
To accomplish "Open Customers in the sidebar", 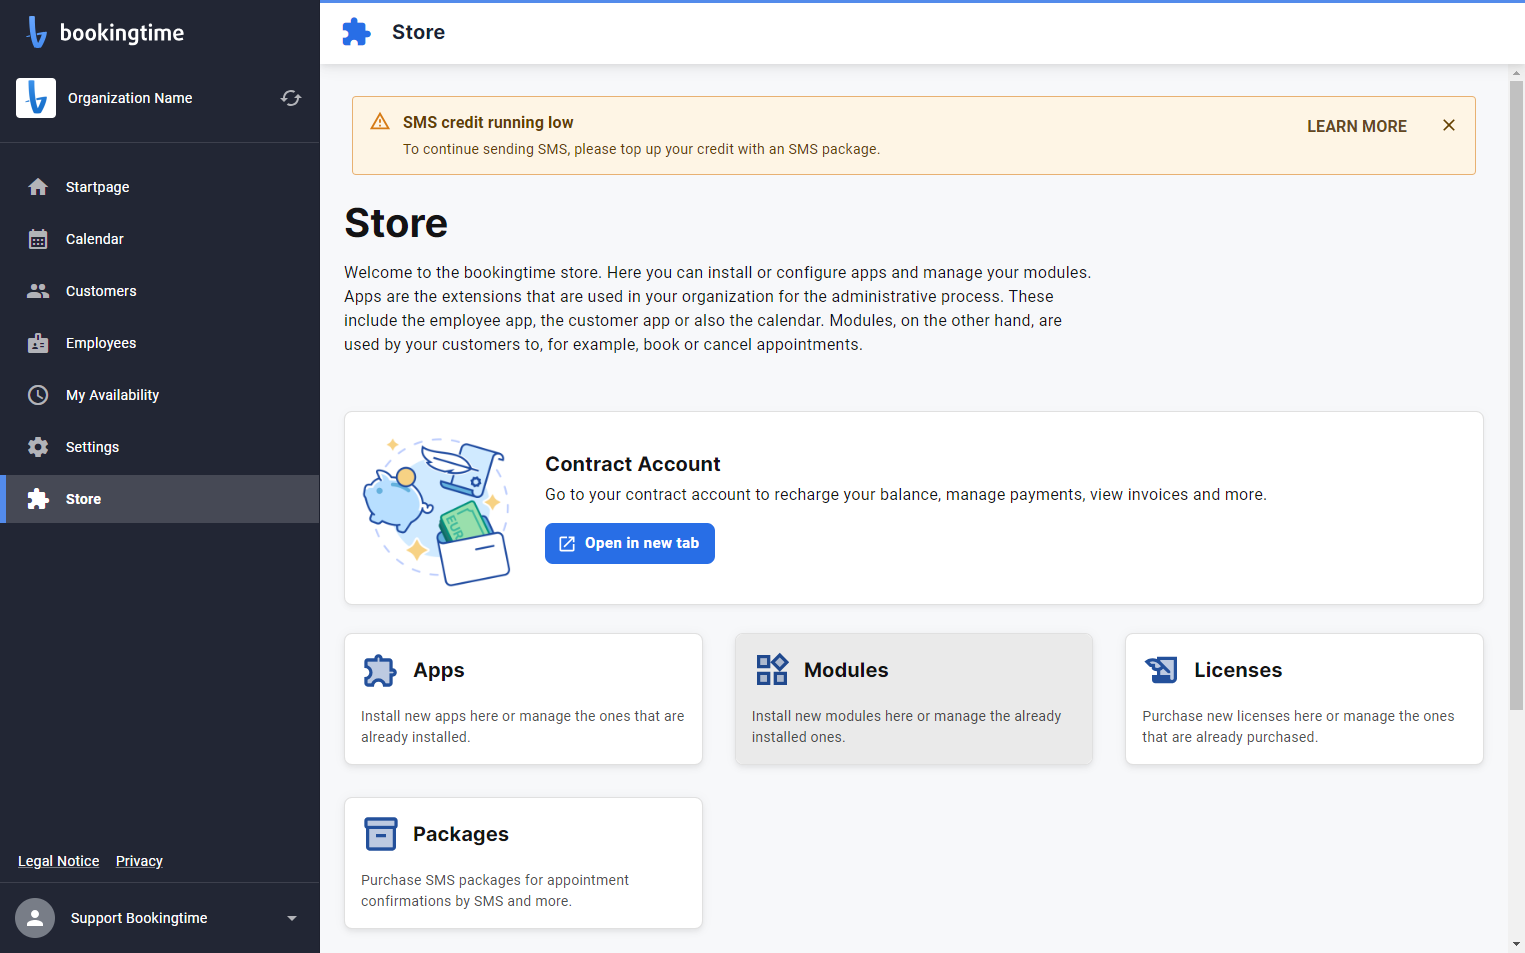I will (x=160, y=291).
